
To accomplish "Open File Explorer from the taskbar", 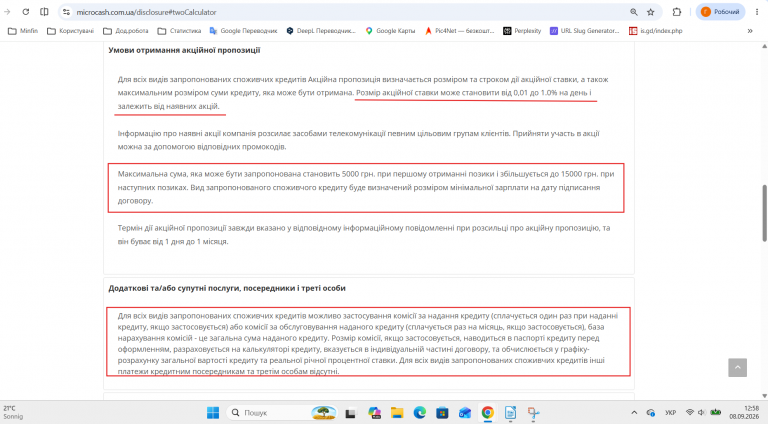I will pos(397,413).
